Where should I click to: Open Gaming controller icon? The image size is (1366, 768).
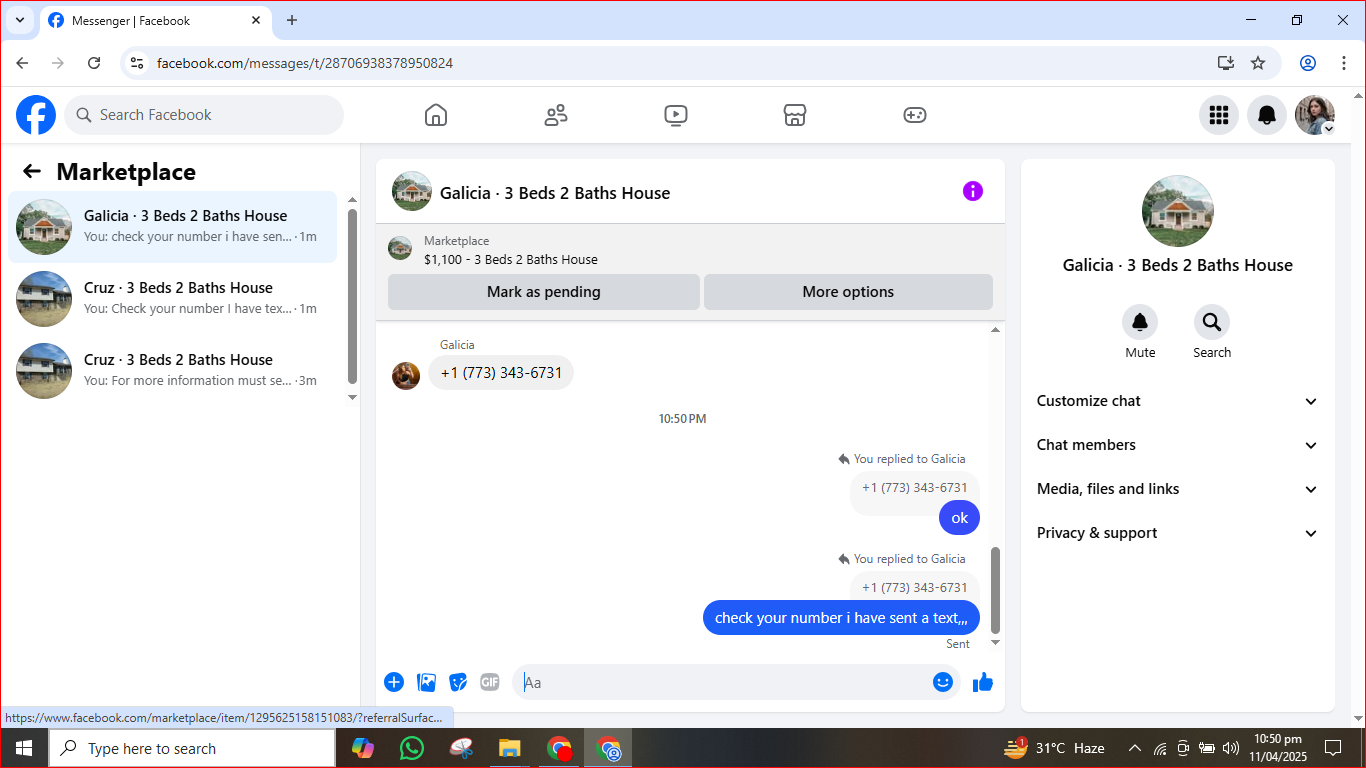(915, 115)
